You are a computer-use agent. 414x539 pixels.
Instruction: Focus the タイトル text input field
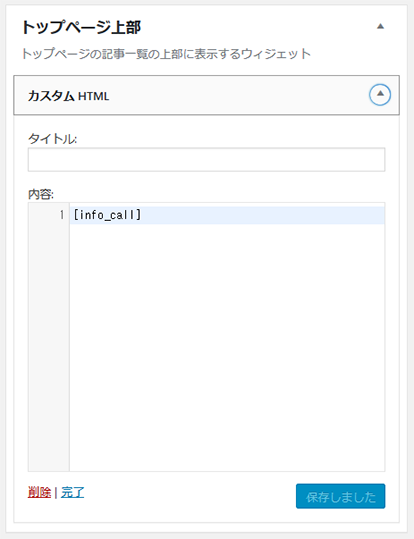[206, 160]
